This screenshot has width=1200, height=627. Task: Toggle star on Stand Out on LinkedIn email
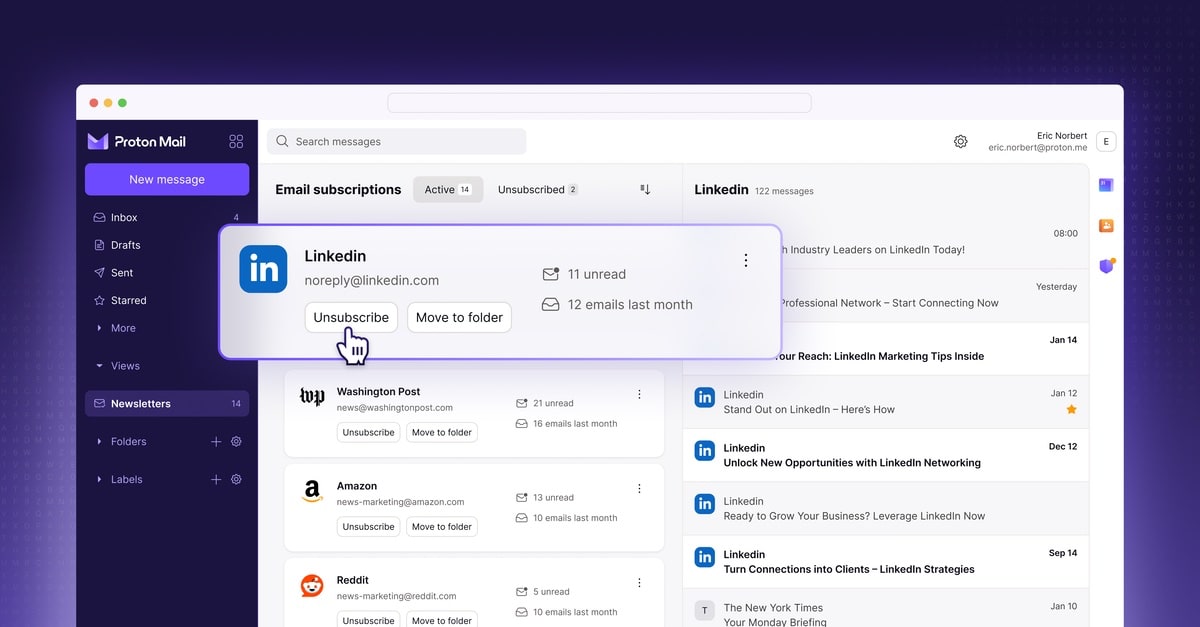[1071, 410]
